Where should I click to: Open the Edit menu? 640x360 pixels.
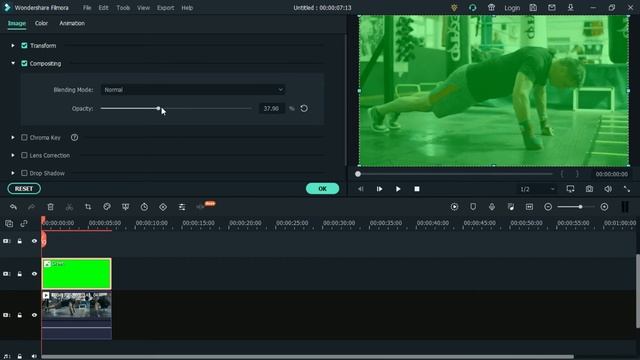103,8
